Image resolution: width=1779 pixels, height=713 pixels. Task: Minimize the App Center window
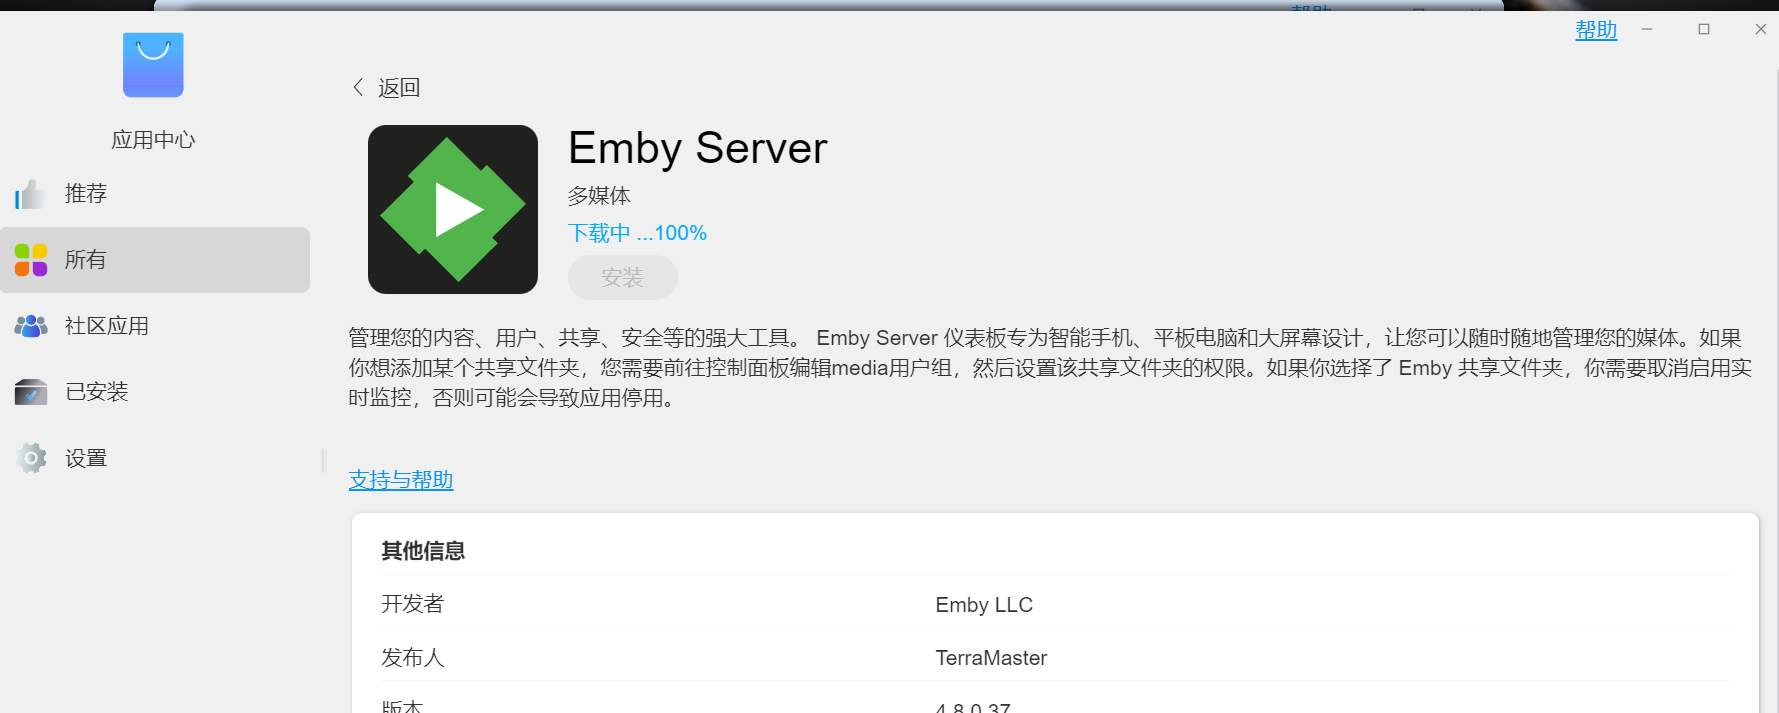[x=1647, y=30]
